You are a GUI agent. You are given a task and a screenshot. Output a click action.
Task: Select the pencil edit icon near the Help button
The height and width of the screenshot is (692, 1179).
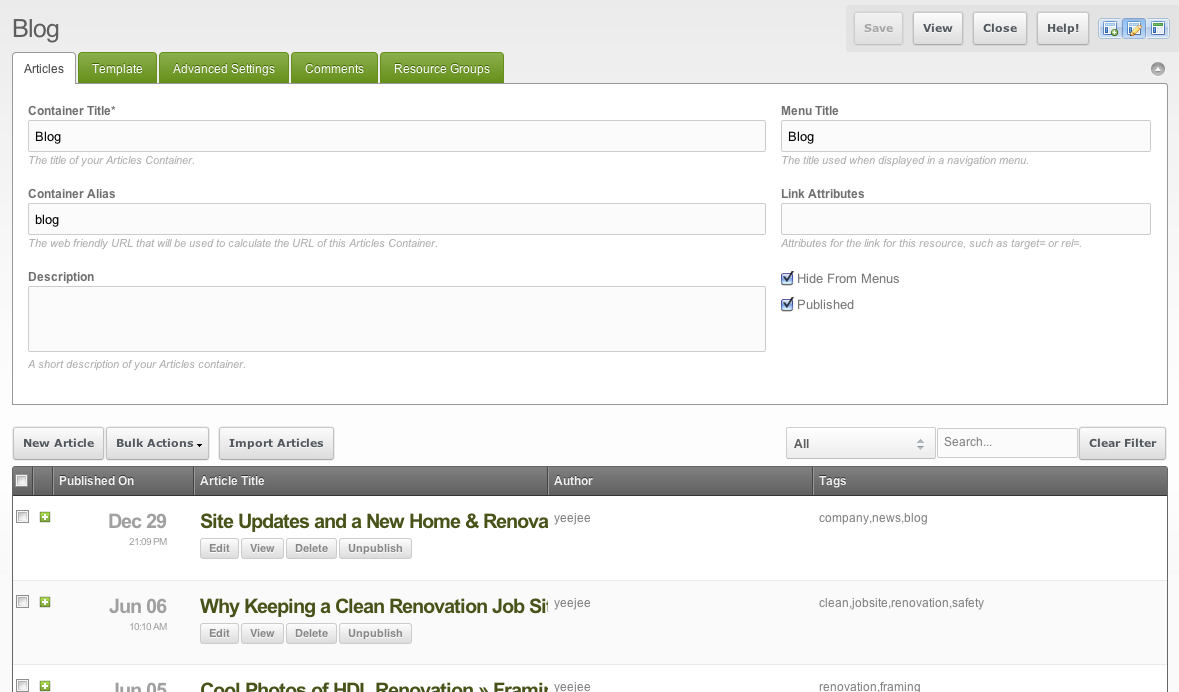point(1134,28)
